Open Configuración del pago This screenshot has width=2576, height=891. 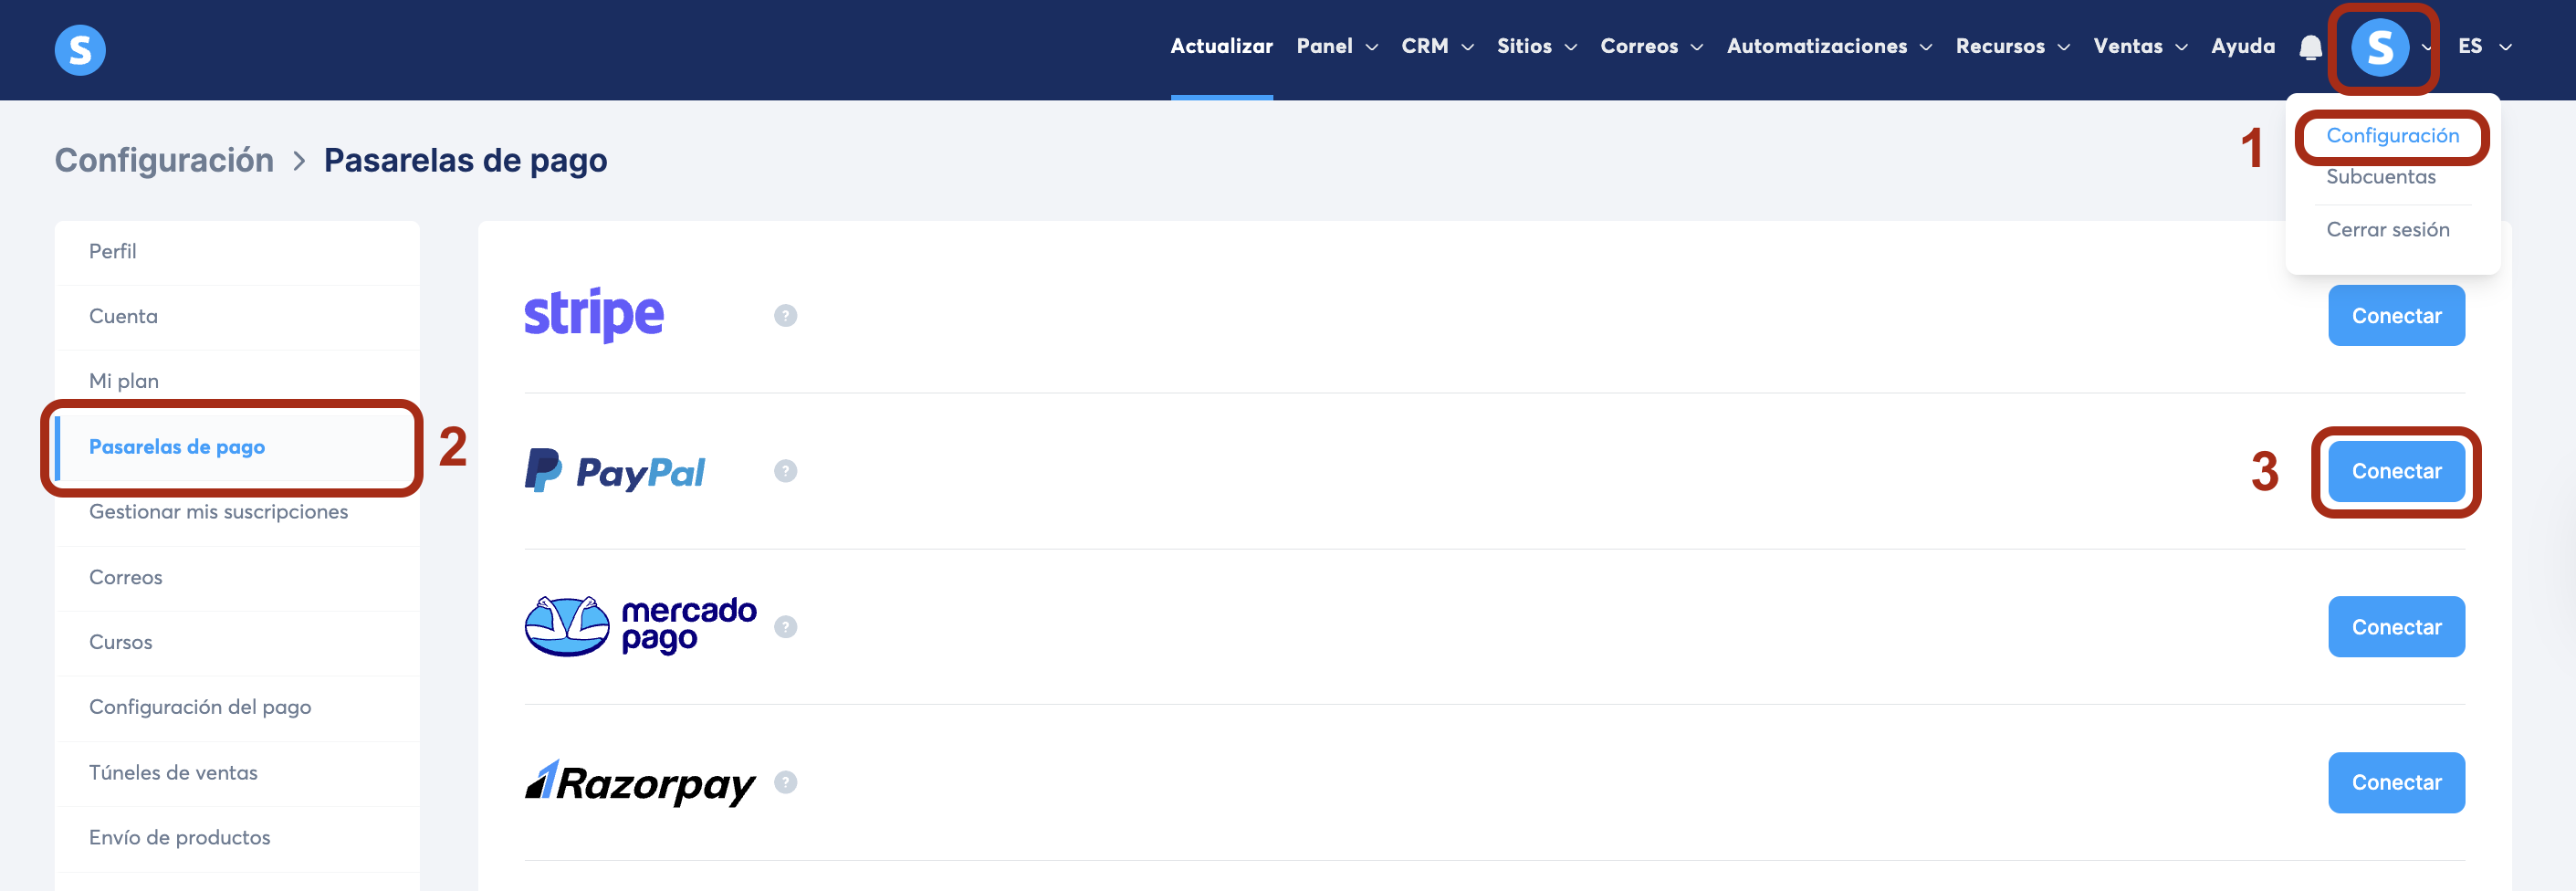pyautogui.click(x=237, y=708)
